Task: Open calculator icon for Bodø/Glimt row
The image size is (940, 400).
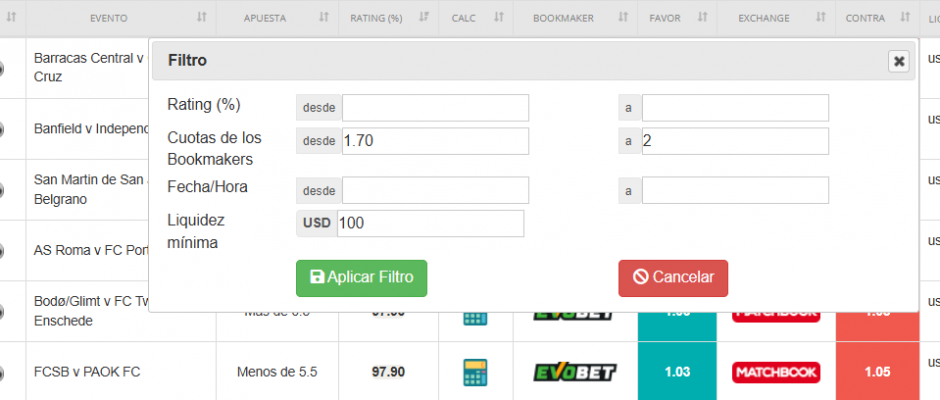Action: point(475,318)
